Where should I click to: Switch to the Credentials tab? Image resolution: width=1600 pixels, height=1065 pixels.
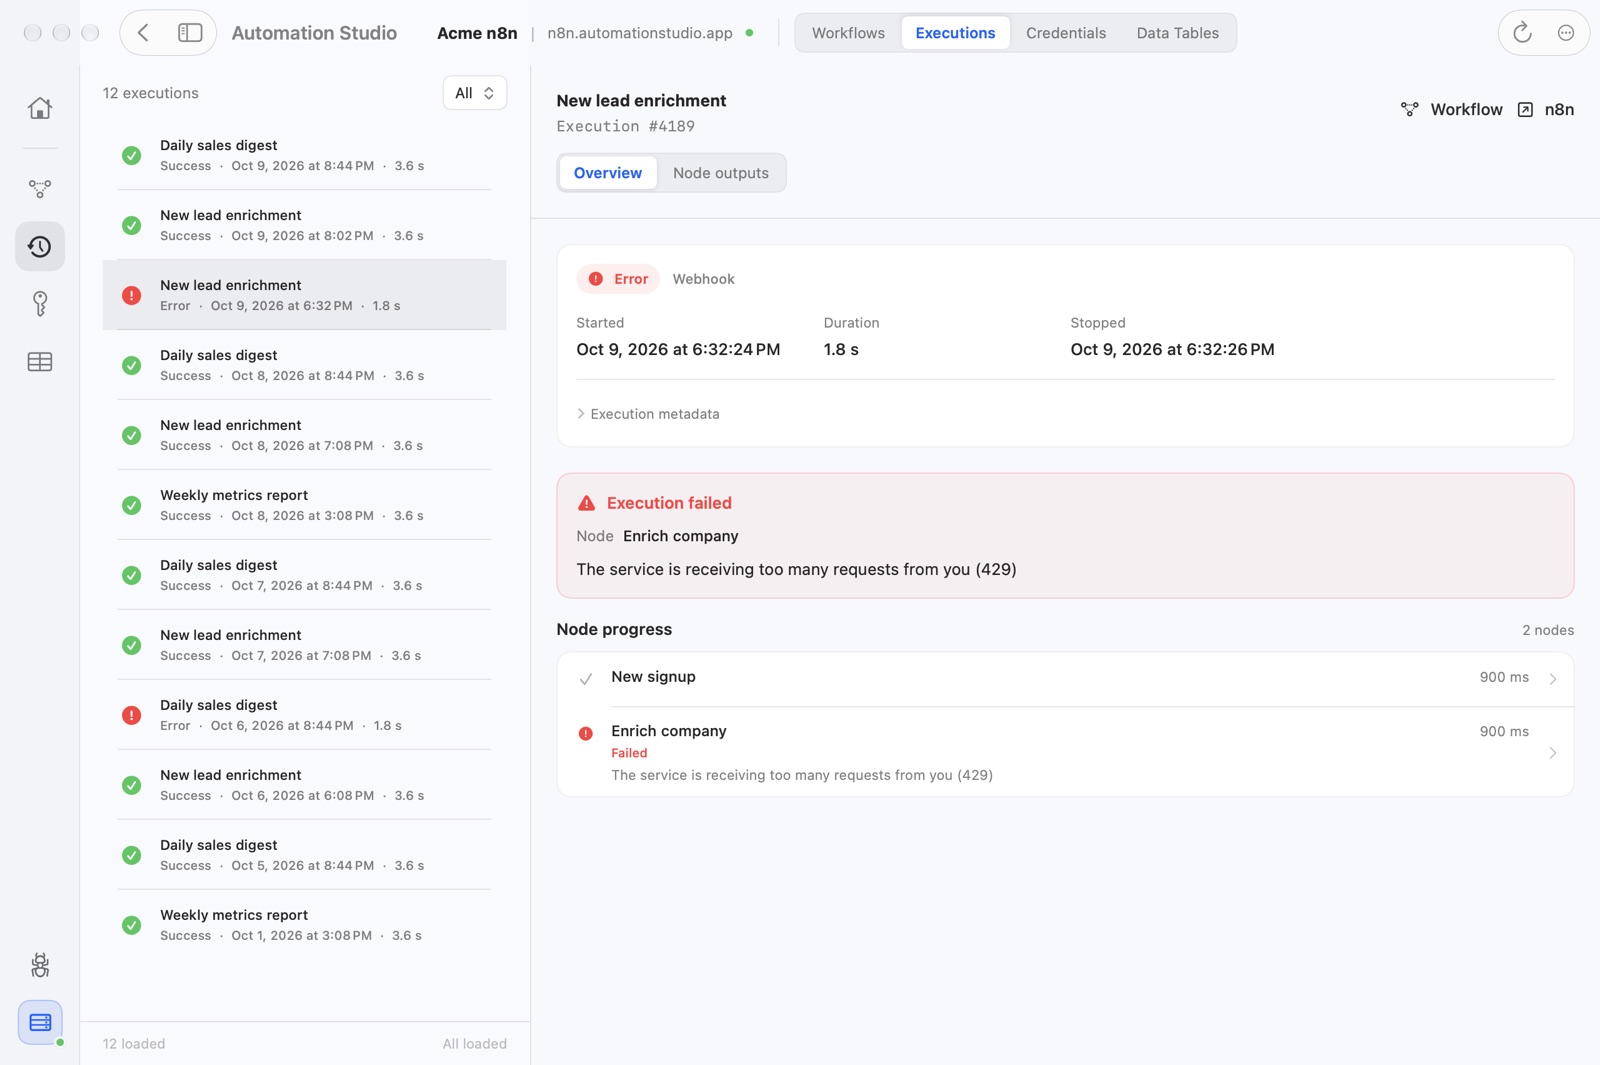(x=1066, y=33)
